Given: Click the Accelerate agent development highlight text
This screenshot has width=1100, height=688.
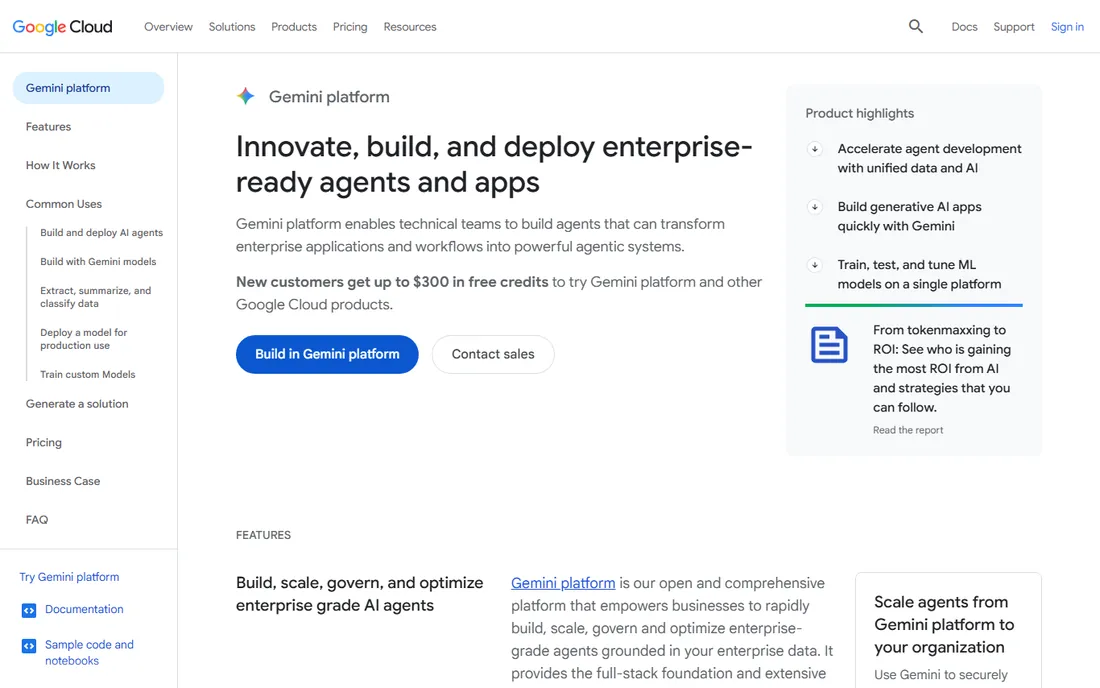Looking at the screenshot, I should click(930, 158).
